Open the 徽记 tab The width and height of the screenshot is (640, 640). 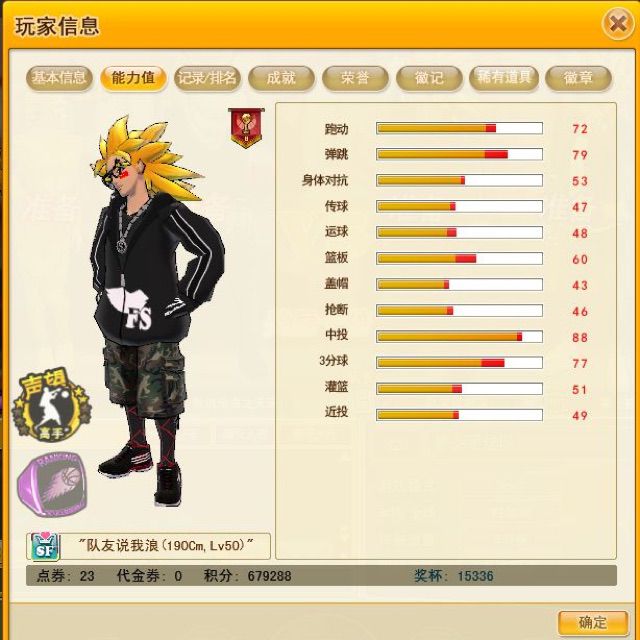pyautogui.click(x=429, y=77)
